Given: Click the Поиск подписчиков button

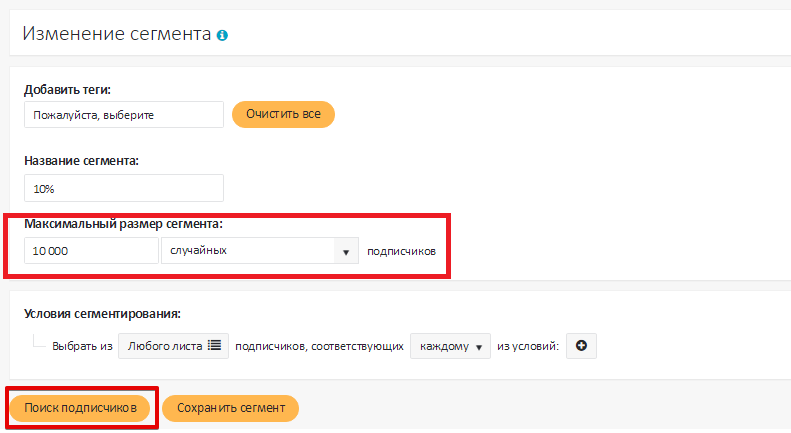Looking at the screenshot, I should (x=80, y=408).
